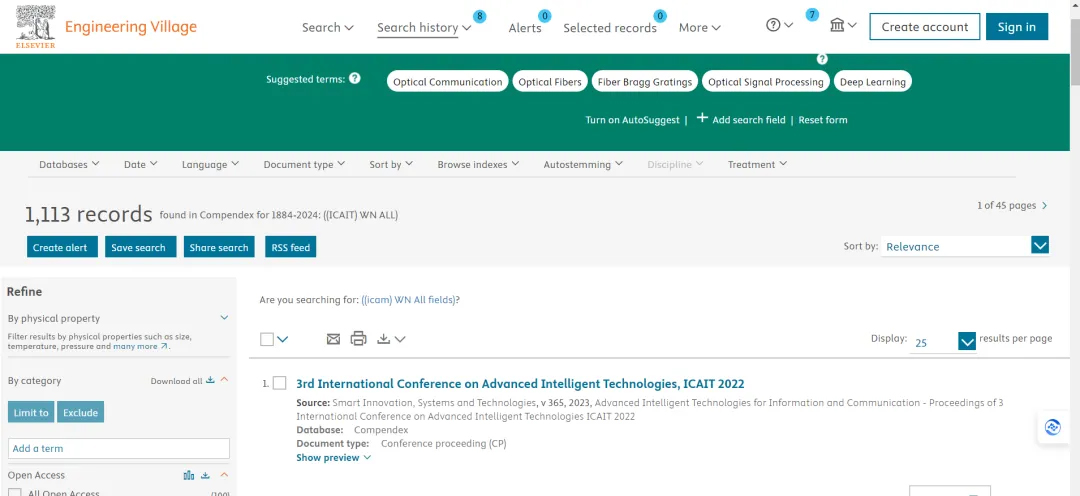Select the ICAIT 2022 record checkbox

(279, 383)
